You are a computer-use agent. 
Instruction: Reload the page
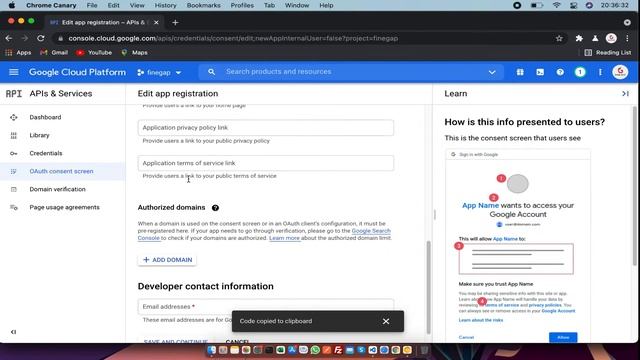[x=41, y=38]
